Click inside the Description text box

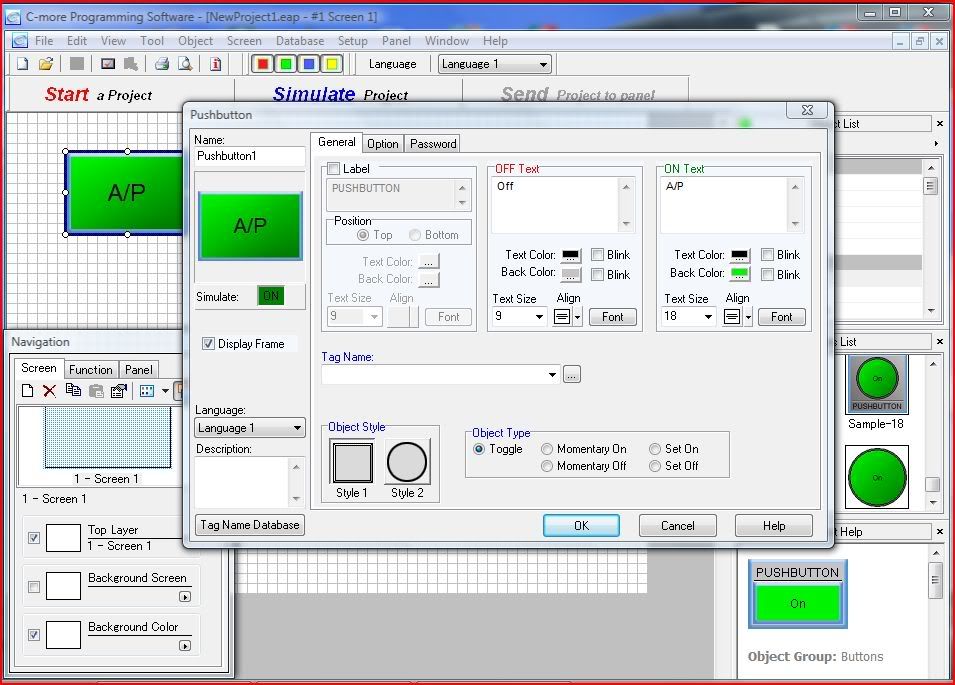(242, 481)
